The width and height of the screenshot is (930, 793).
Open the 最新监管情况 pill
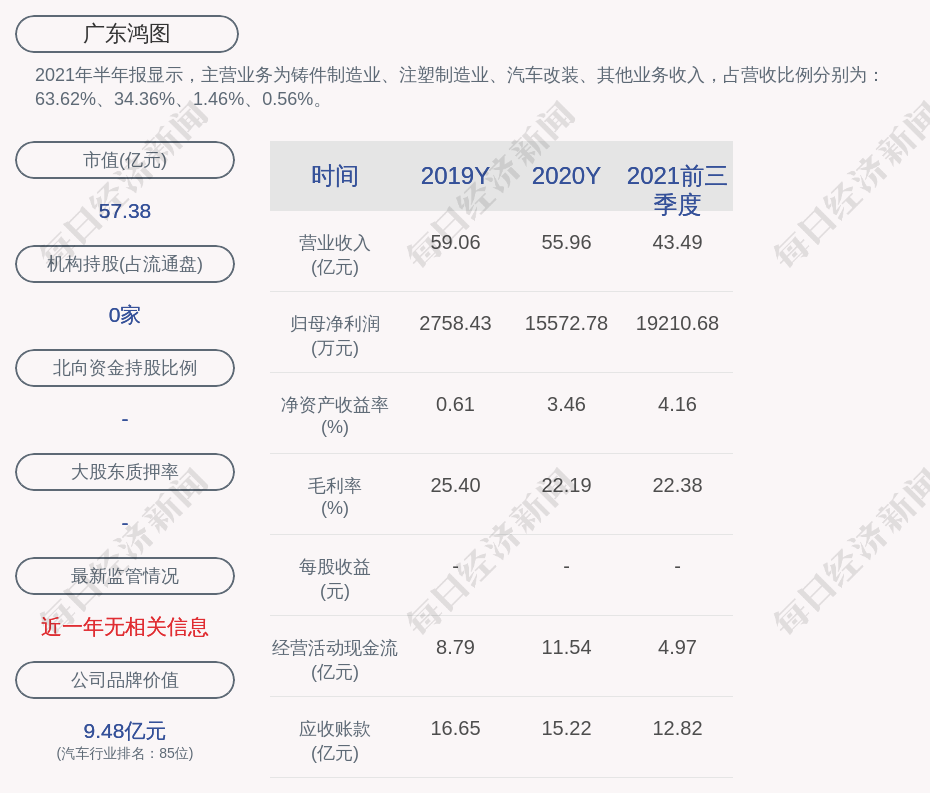pyautogui.click(x=125, y=576)
